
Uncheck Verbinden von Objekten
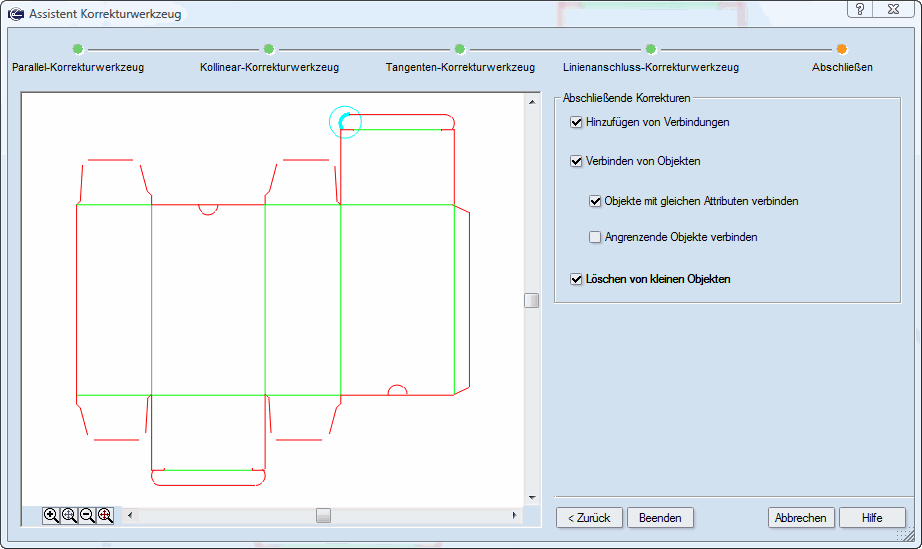click(576, 161)
